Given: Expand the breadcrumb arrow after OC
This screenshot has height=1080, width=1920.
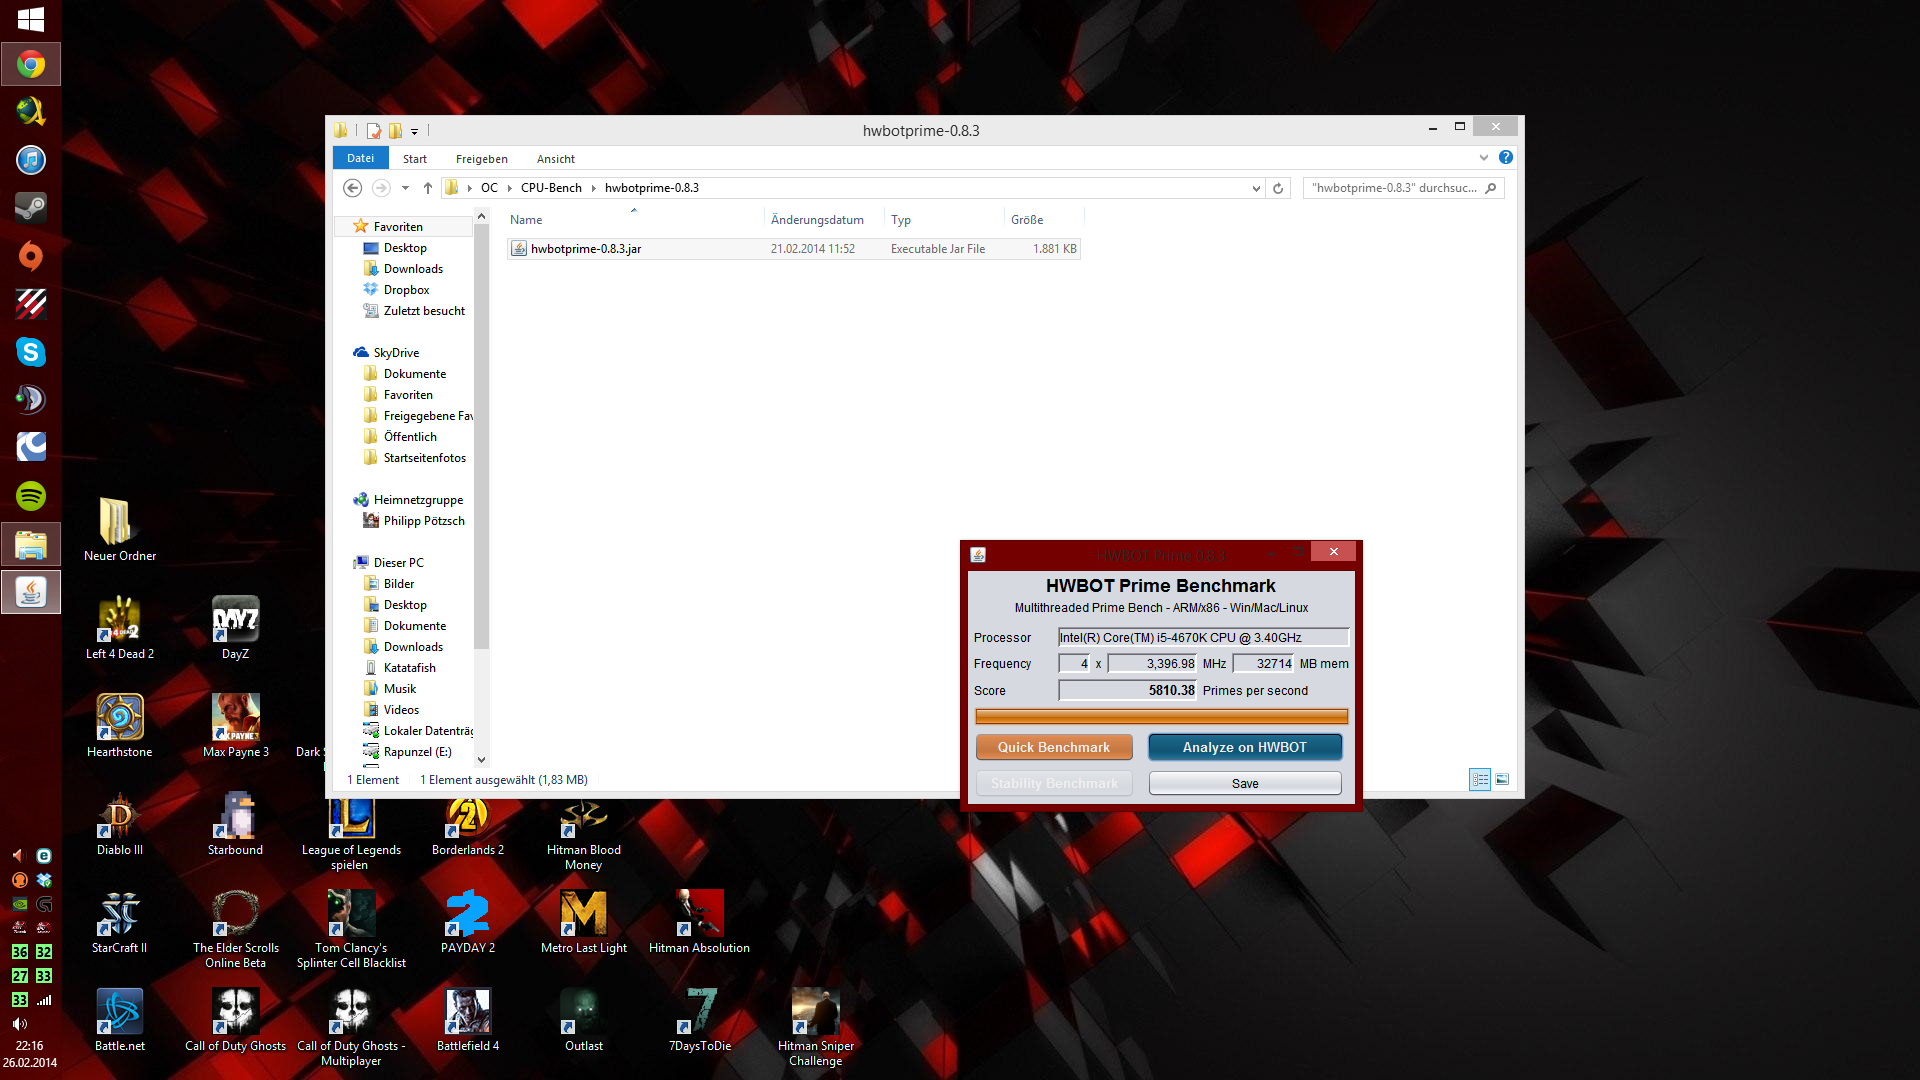Looking at the screenshot, I should (x=509, y=188).
